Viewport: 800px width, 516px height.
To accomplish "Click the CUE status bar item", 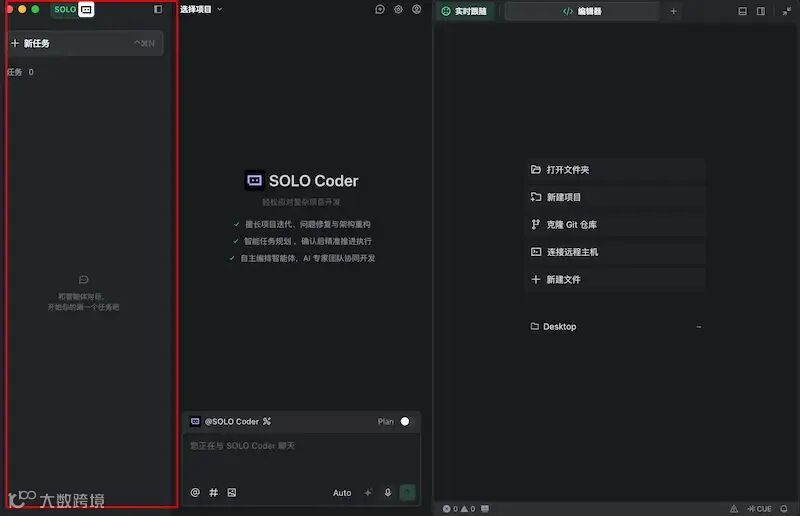I will pos(760,509).
